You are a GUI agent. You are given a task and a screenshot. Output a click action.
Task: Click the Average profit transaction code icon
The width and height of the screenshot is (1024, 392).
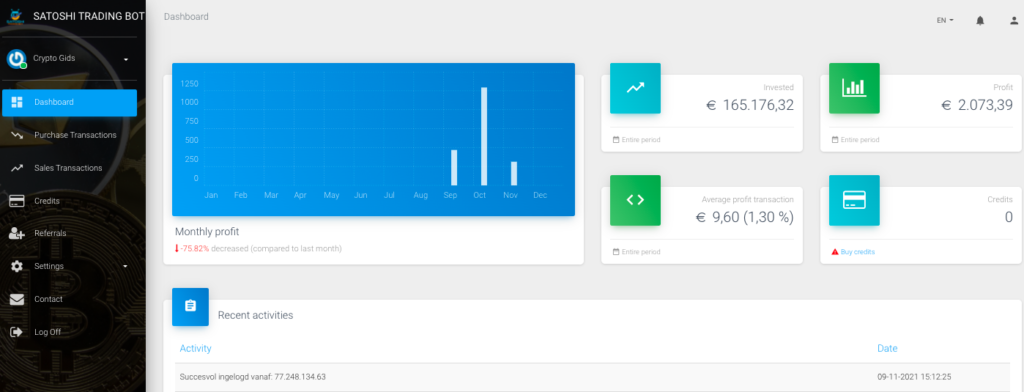pyautogui.click(x=635, y=200)
